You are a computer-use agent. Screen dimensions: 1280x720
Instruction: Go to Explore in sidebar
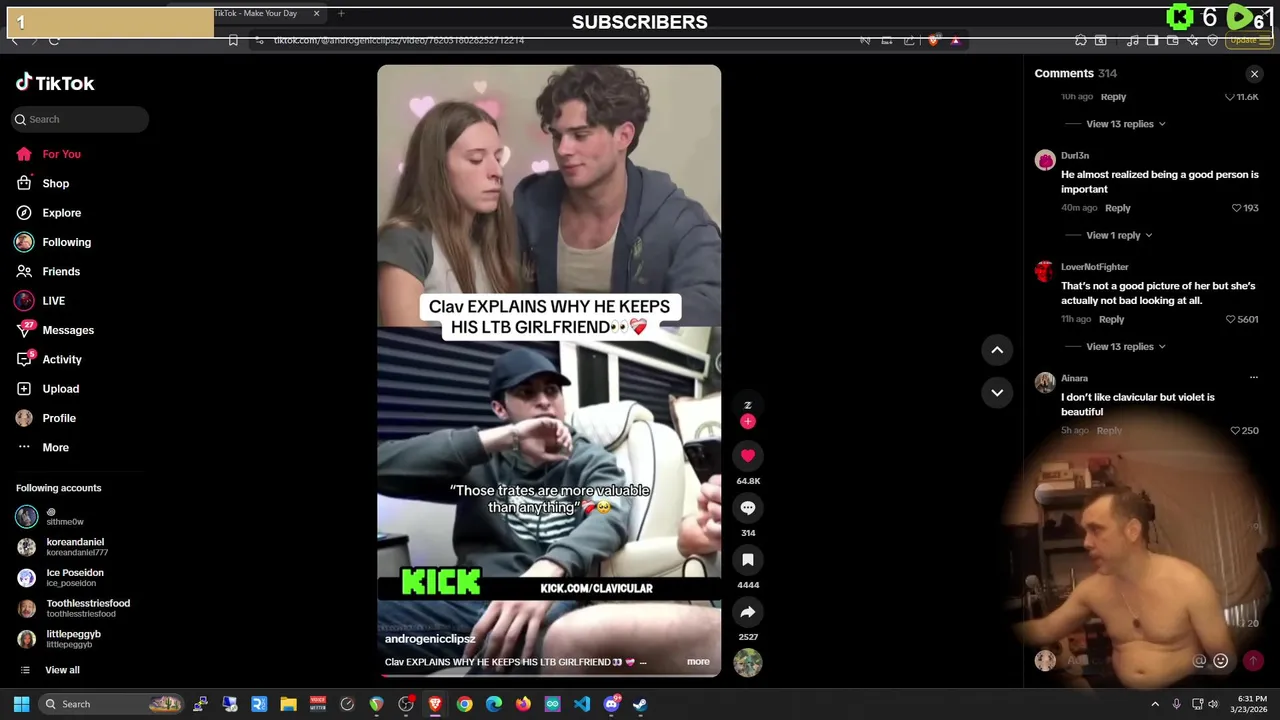(61, 213)
